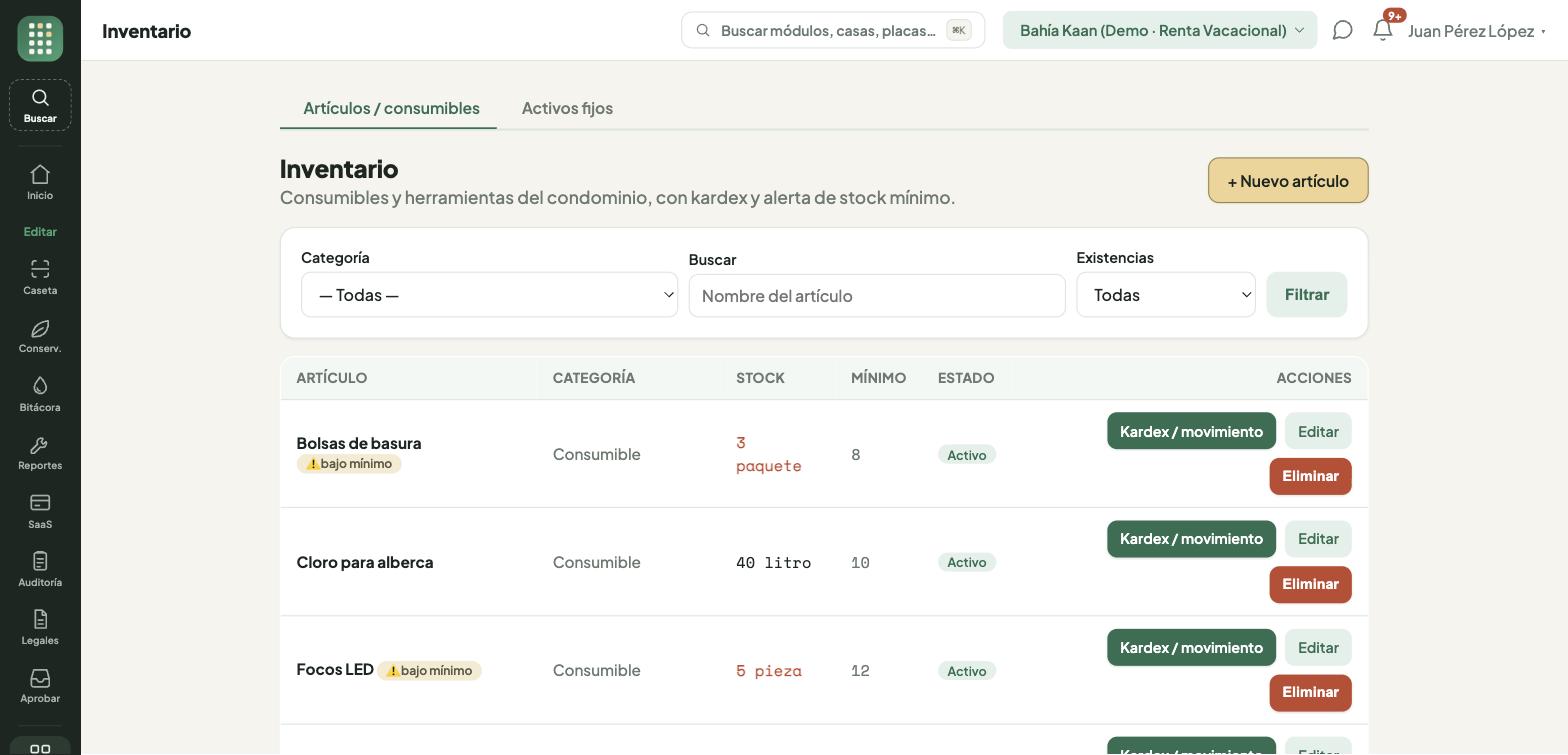Screen dimensions: 1568x755
Task: Open Kardex / movimiento for Focos LED
Action: coord(1191,647)
